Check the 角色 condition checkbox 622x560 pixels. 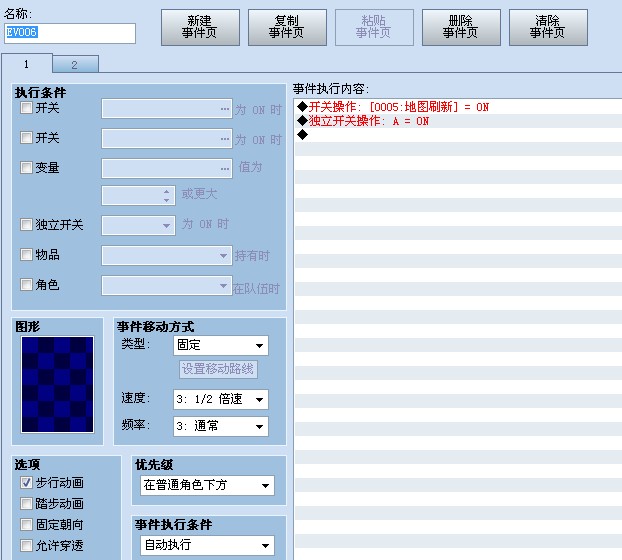point(26,284)
